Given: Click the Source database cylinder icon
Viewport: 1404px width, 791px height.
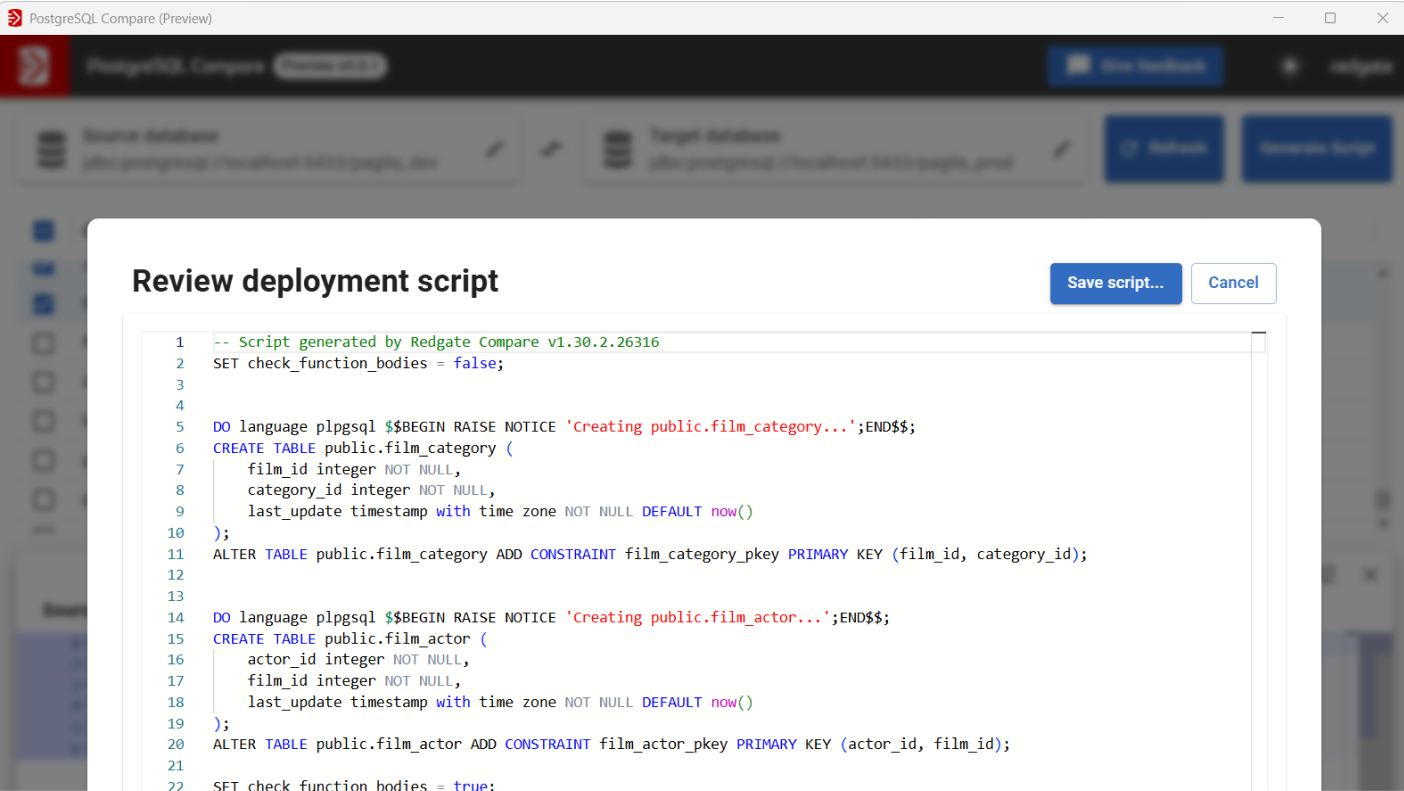Looking at the screenshot, I should tap(51, 149).
